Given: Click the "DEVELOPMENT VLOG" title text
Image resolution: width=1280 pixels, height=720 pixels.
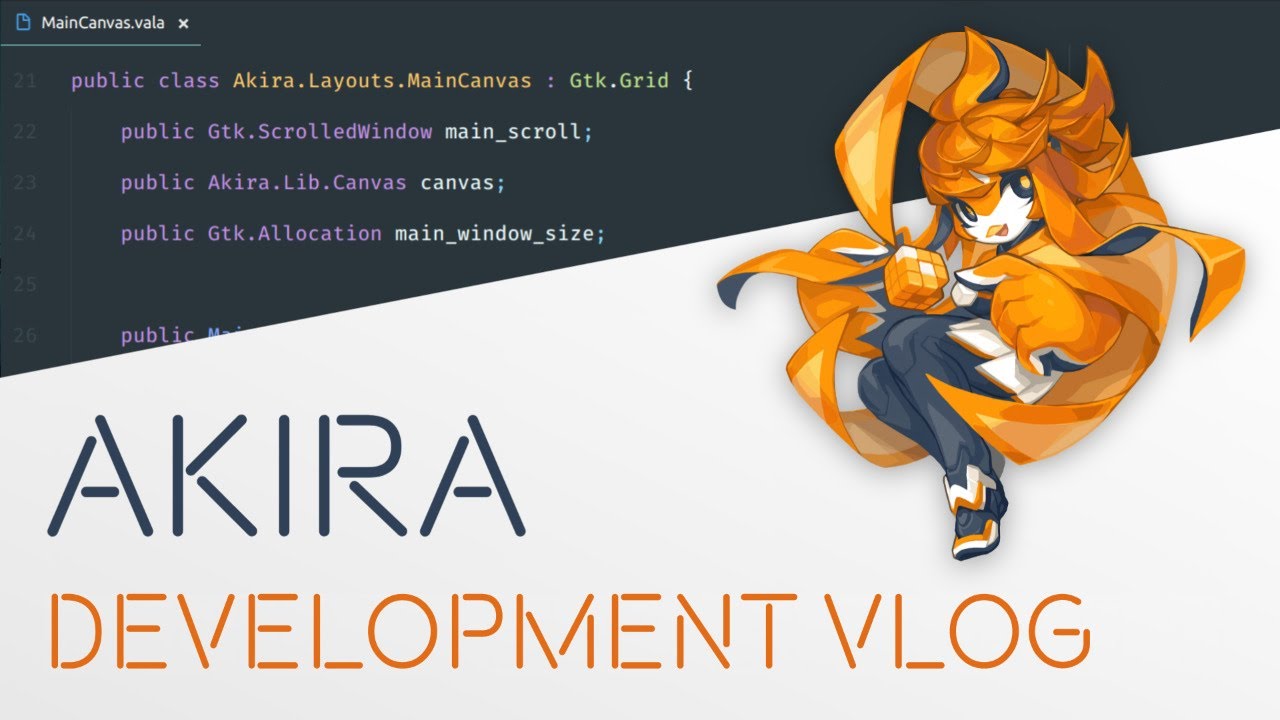Looking at the screenshot, I should (x=570, y=629).
